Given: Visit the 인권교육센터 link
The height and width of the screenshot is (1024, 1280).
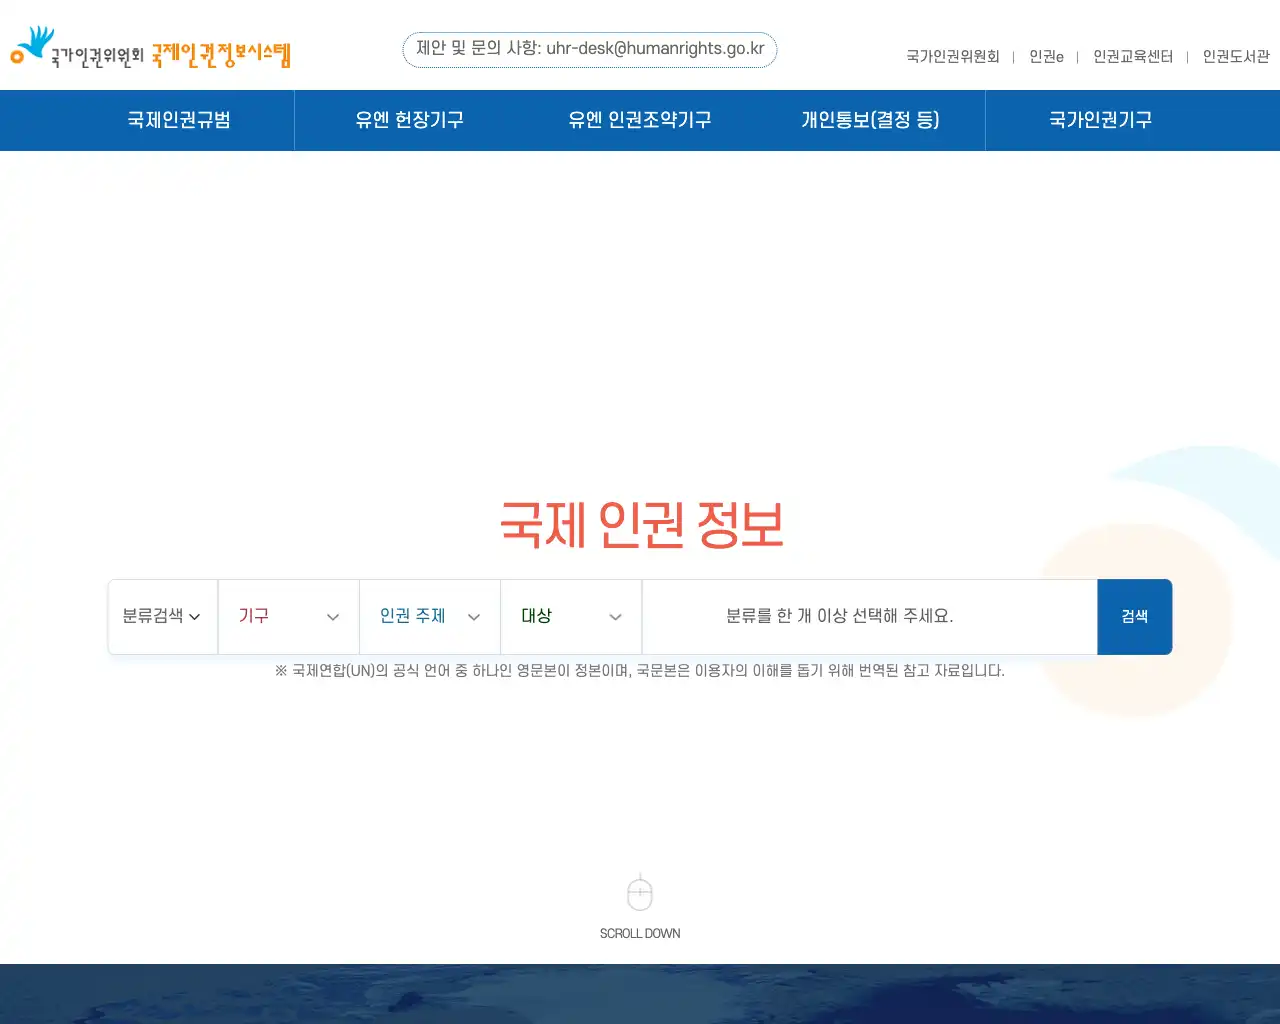Looking at the screenshot, I should [1133, 57].
